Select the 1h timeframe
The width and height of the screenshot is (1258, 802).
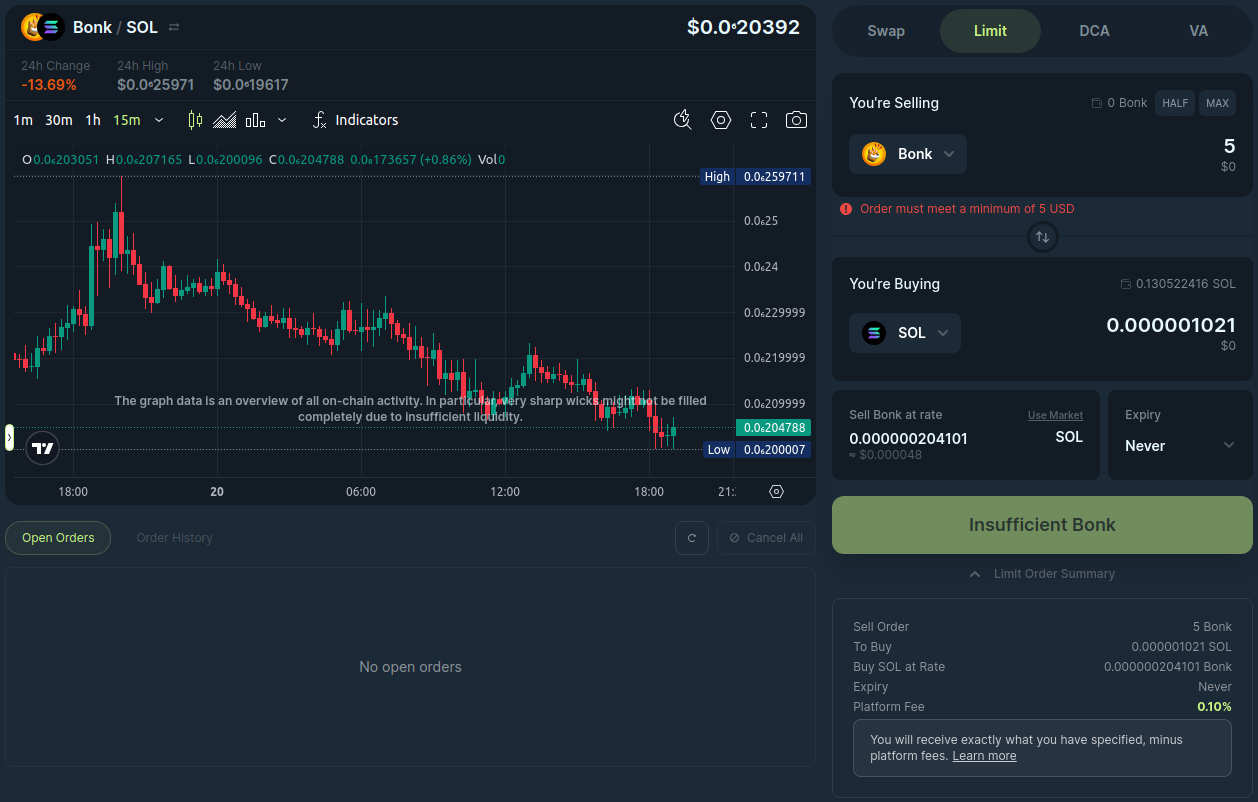click(x=93, y=120)
